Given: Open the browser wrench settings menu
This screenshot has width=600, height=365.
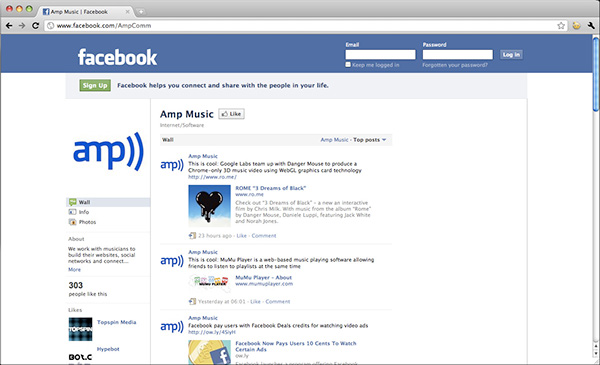Looking at the screenshot, I should (x=591, y=26).
